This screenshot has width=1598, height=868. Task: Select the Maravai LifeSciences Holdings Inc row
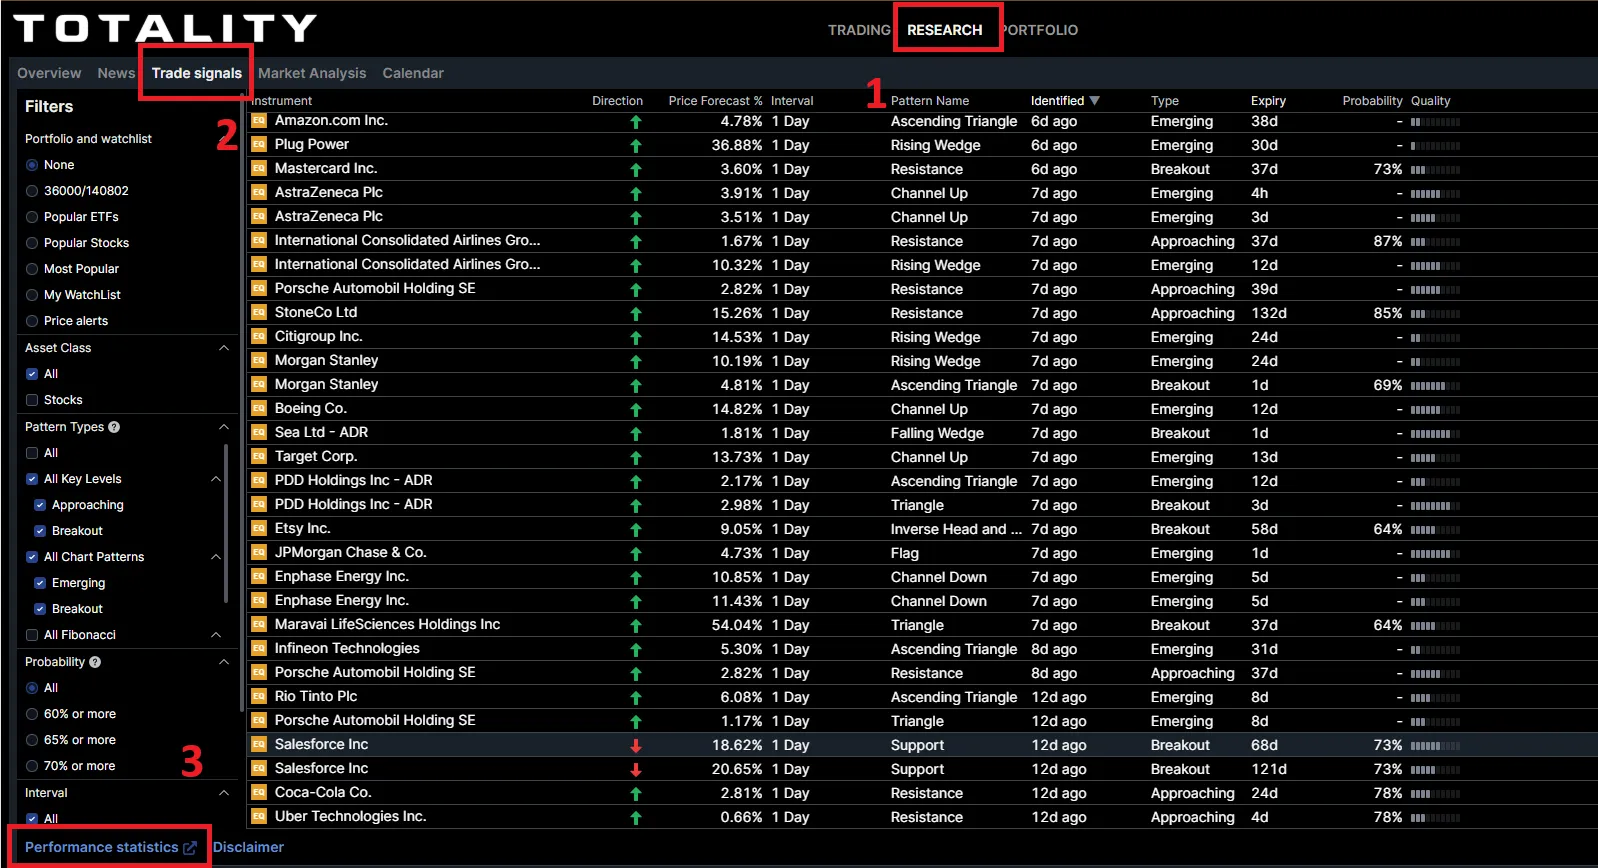point(922,625)
